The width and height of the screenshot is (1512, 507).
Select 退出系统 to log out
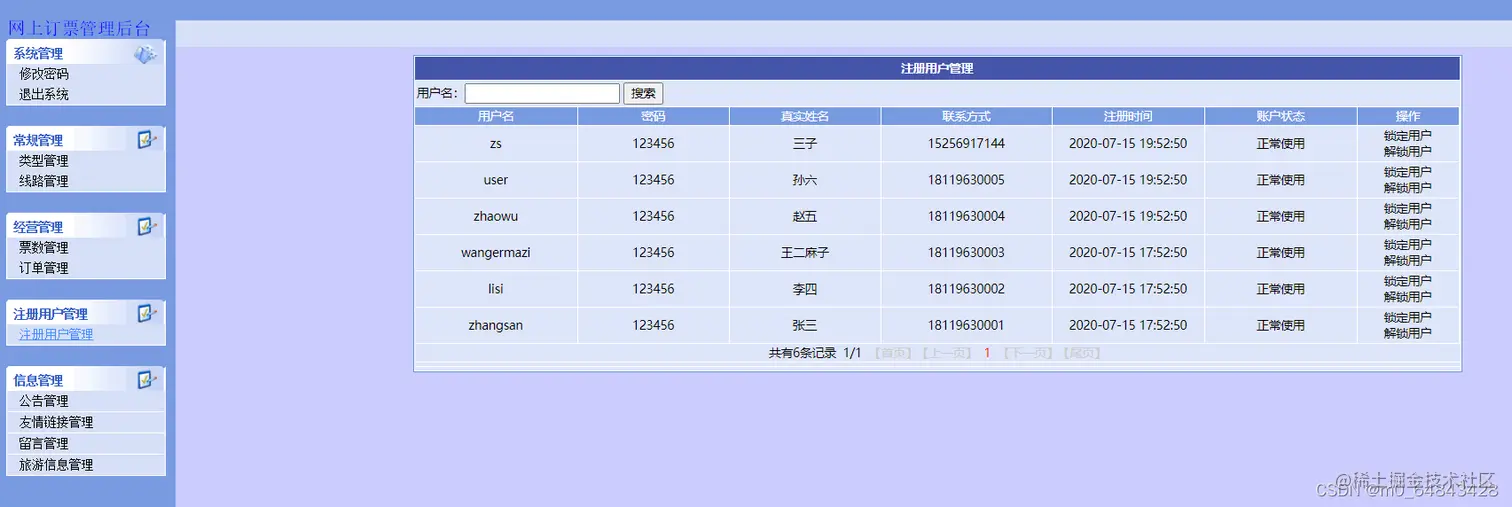(44, 95)
